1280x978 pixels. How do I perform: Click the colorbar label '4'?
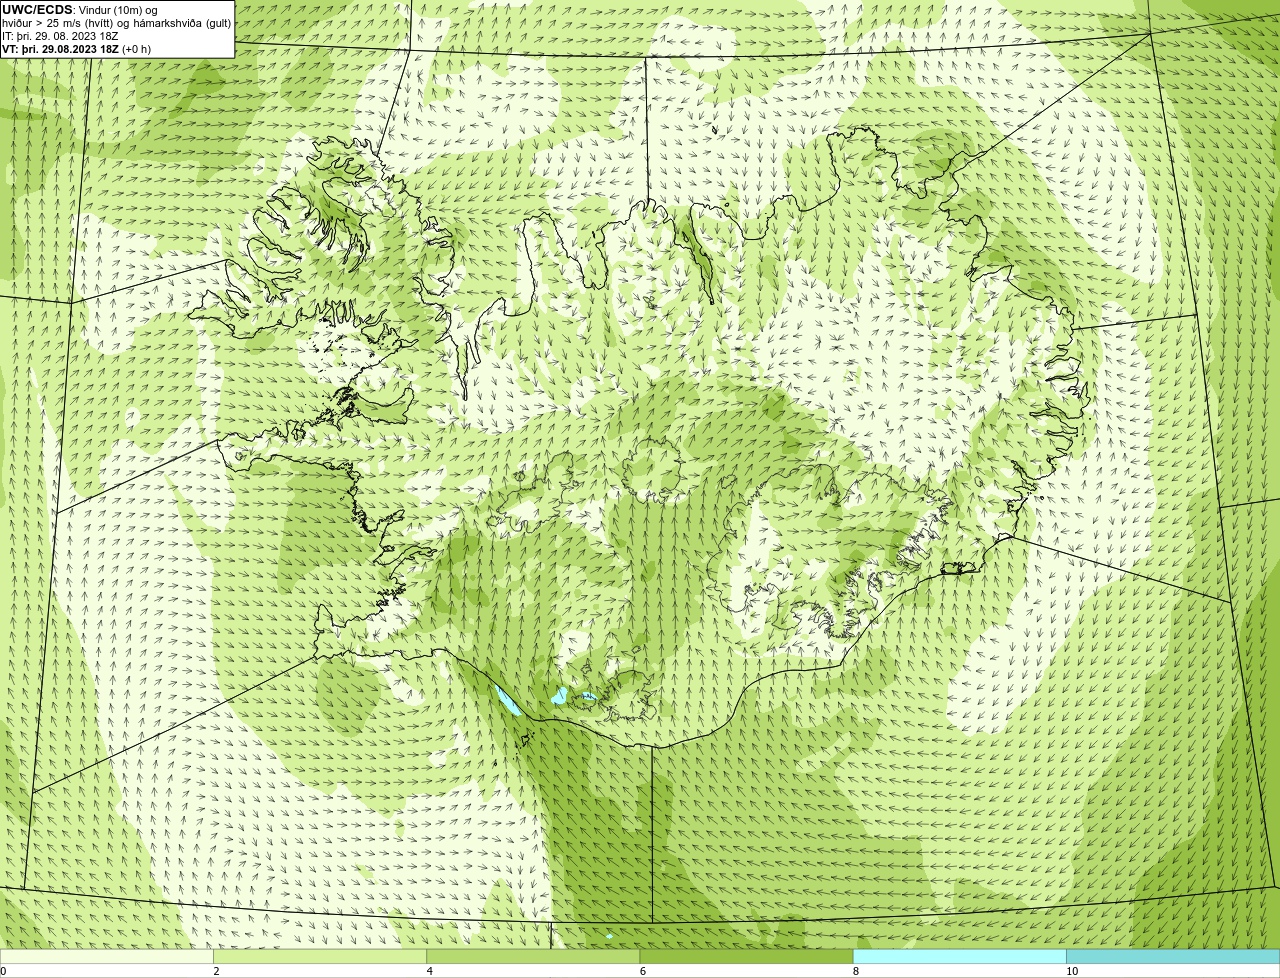click(x=429, y=971)
